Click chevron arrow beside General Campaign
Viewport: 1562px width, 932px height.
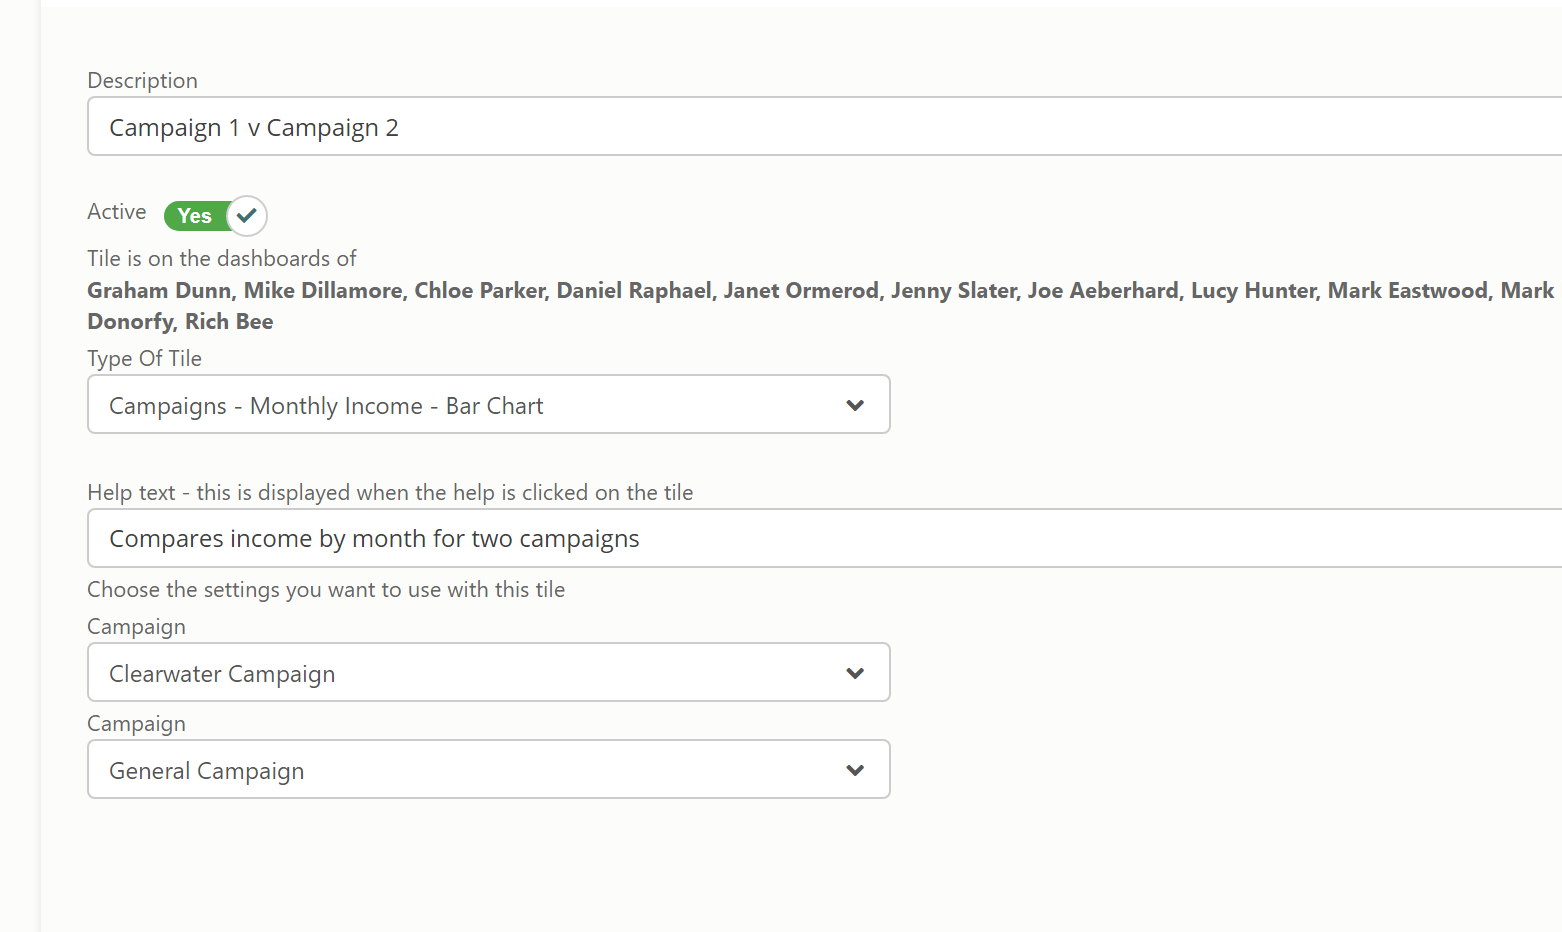(855, 770)
